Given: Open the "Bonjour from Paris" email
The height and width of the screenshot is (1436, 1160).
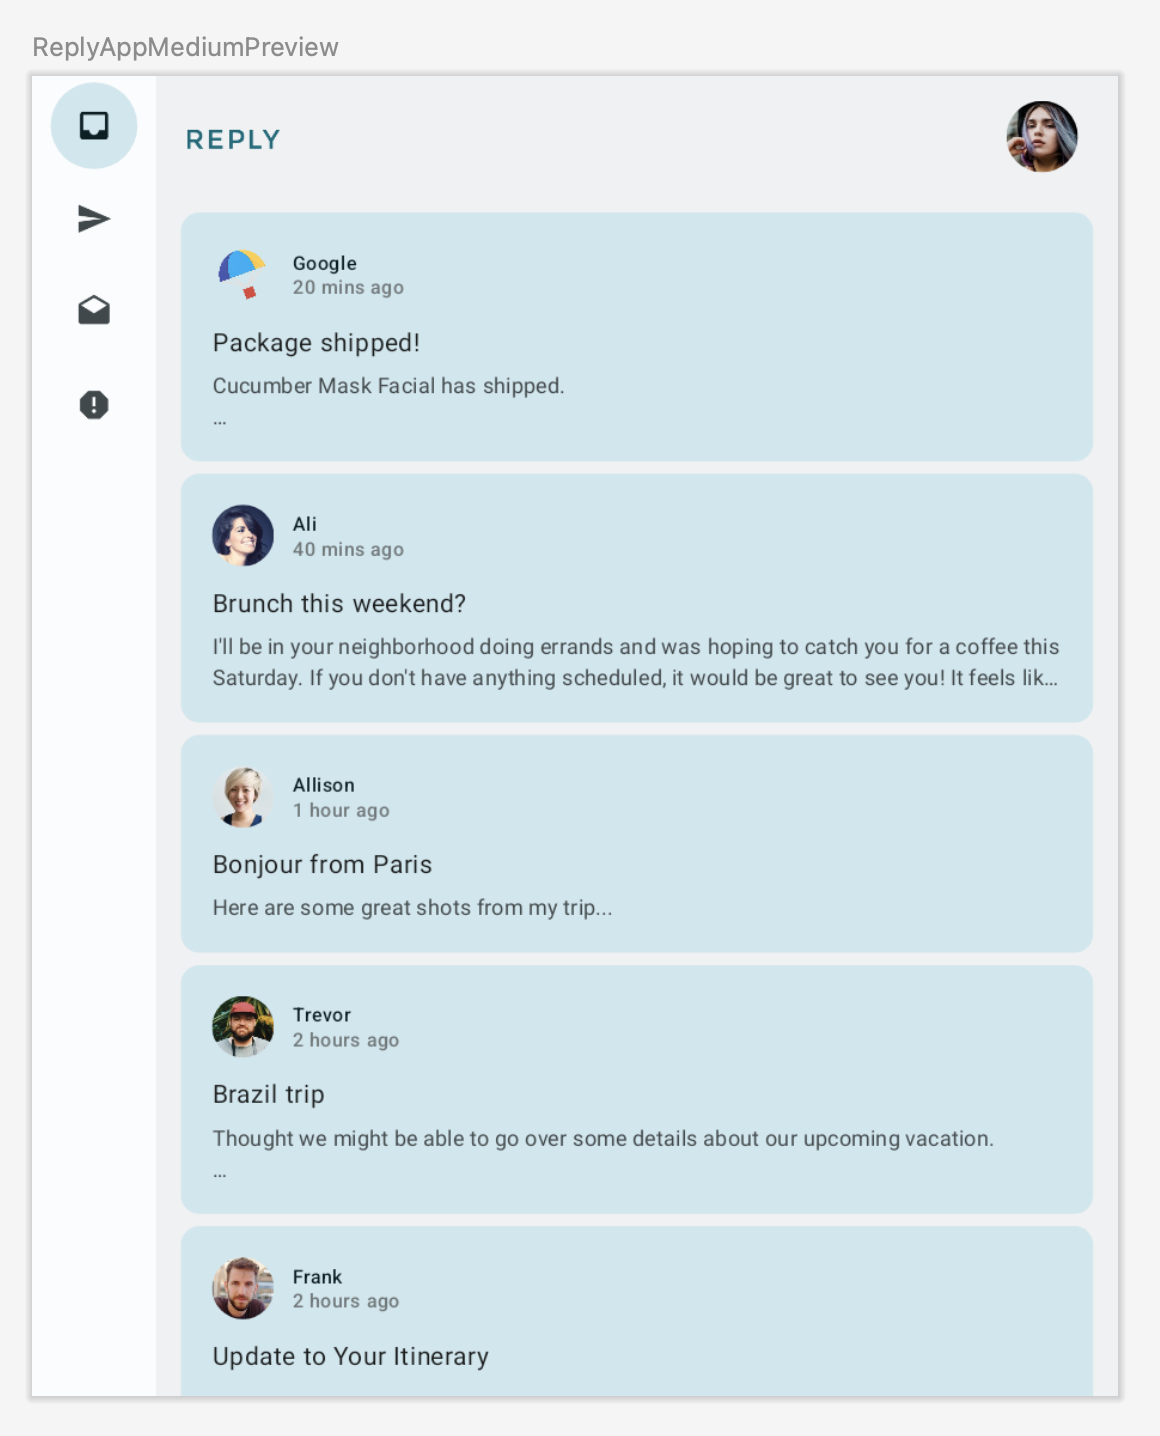Looking at the screenshot, I should pos(322,865).
